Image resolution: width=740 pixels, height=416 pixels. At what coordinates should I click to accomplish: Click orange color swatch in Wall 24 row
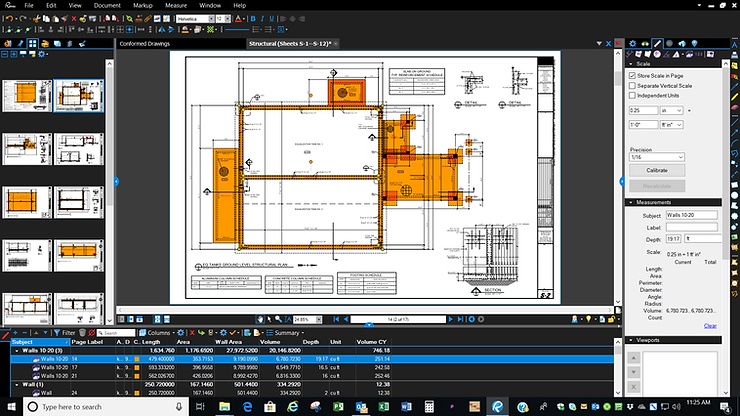pos(136,393)
